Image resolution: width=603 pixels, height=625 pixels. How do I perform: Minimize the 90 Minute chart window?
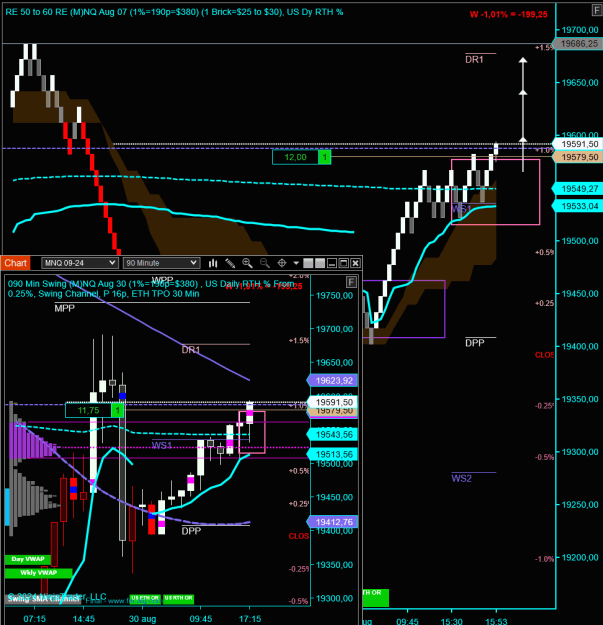[x=332, y=263]
